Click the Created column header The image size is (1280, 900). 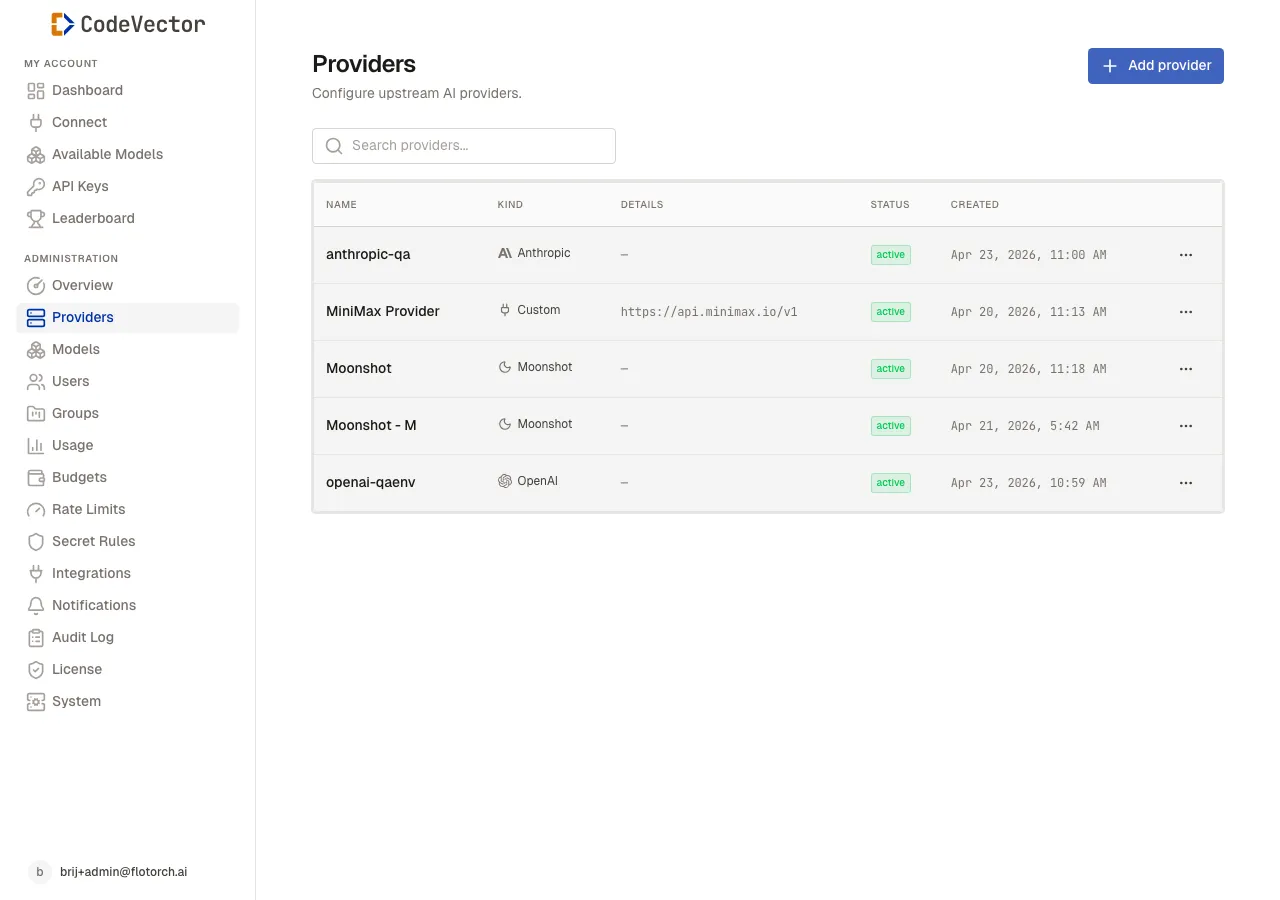[975, 204]
